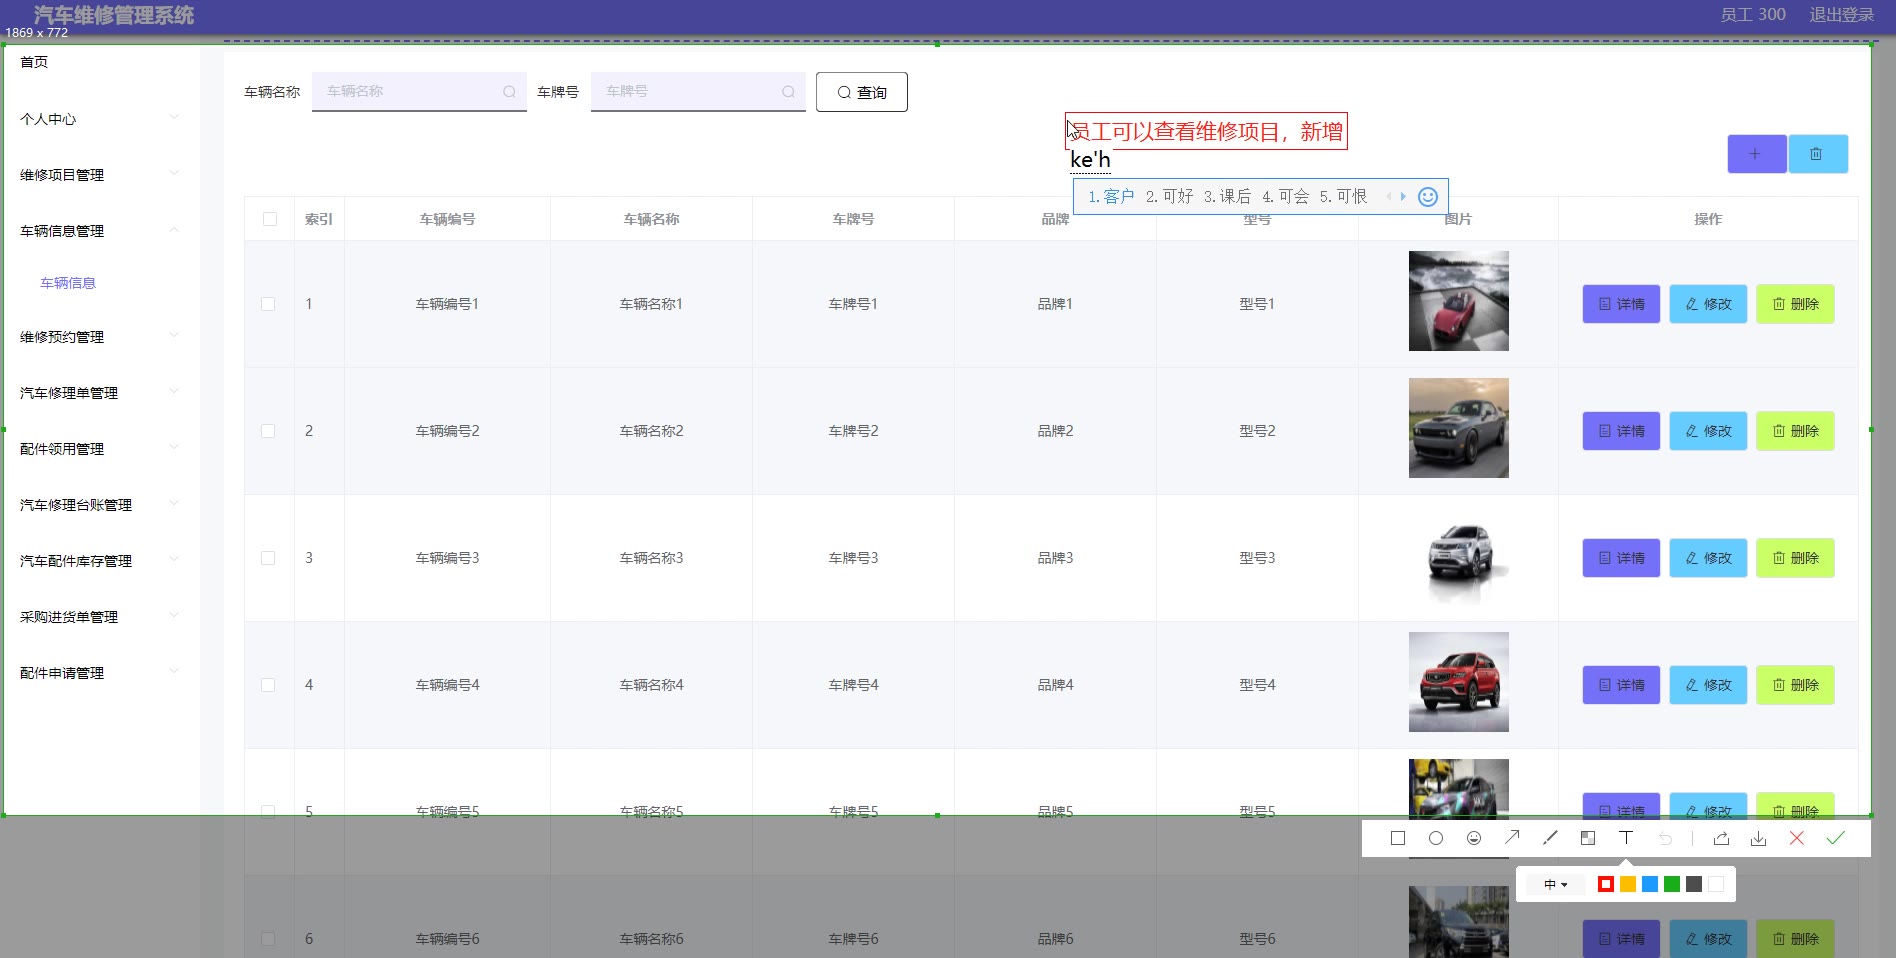Choose the pen drawing tool

pos(1550,838)
